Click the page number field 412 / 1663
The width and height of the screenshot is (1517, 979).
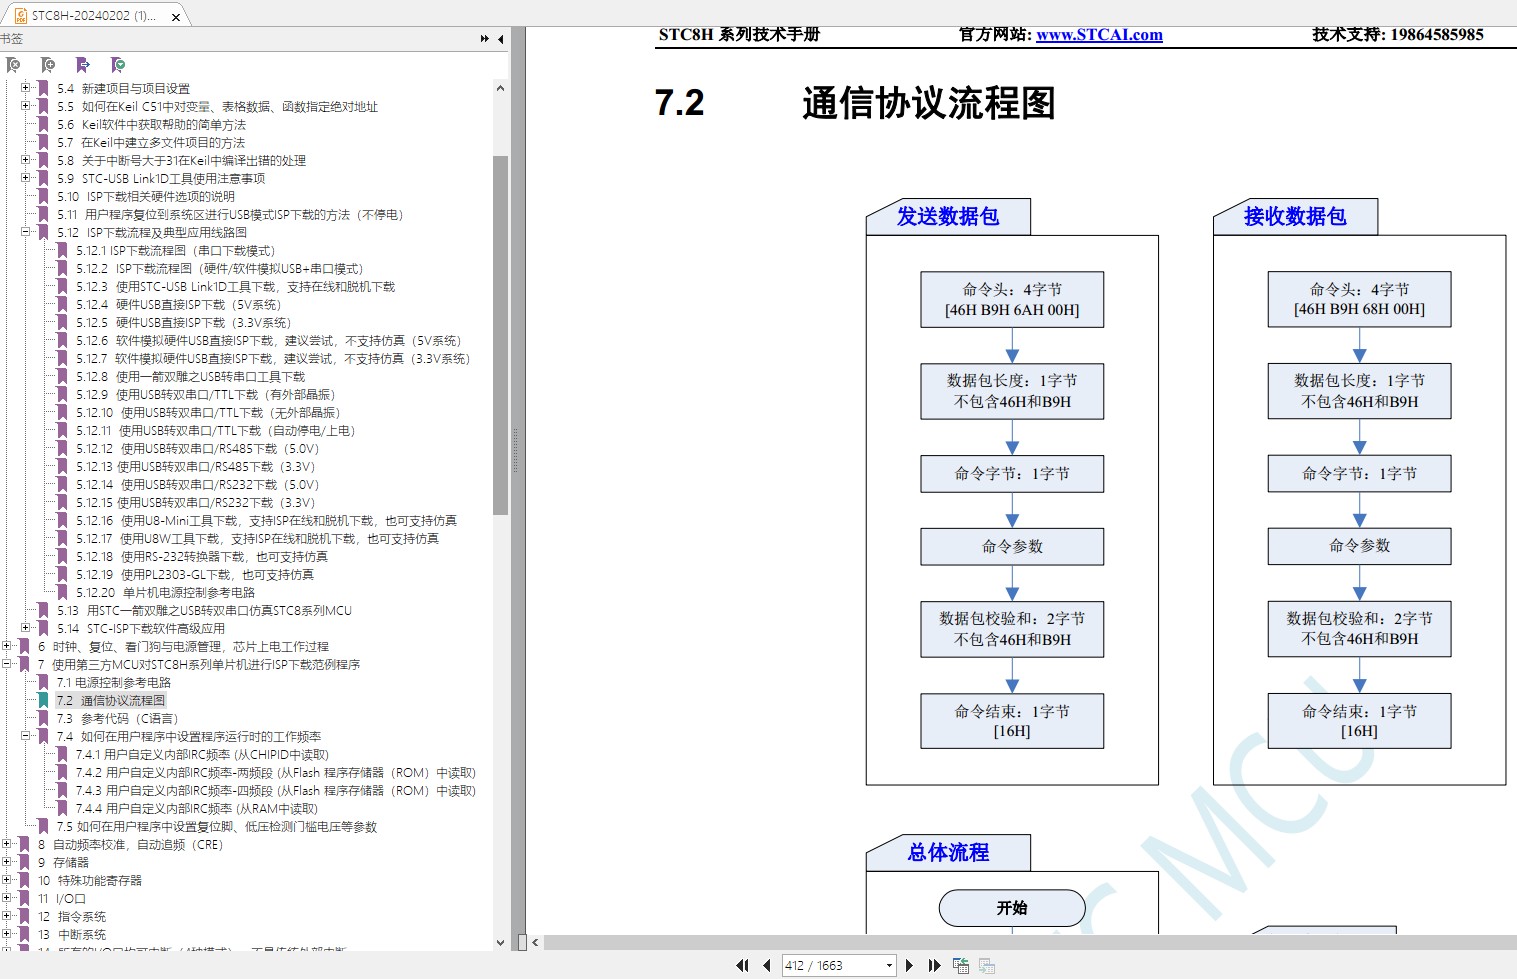click(832, 965)
